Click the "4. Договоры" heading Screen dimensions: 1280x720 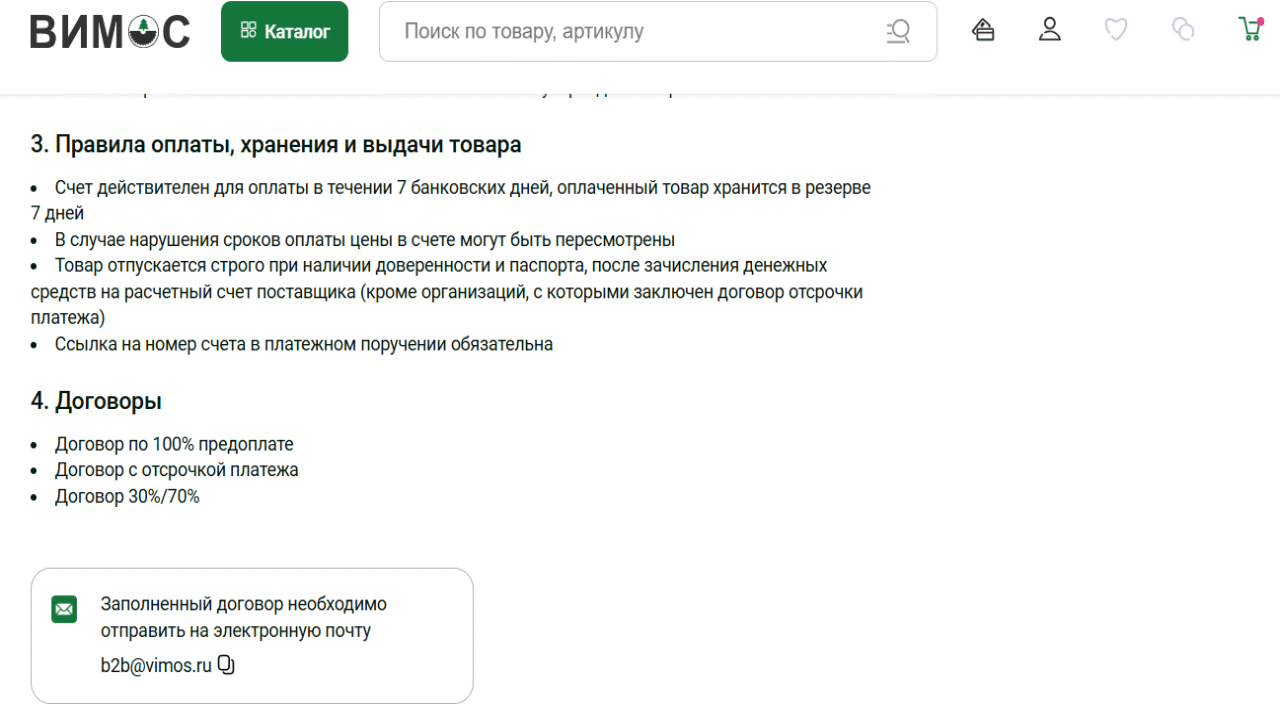tap(96, 402)
